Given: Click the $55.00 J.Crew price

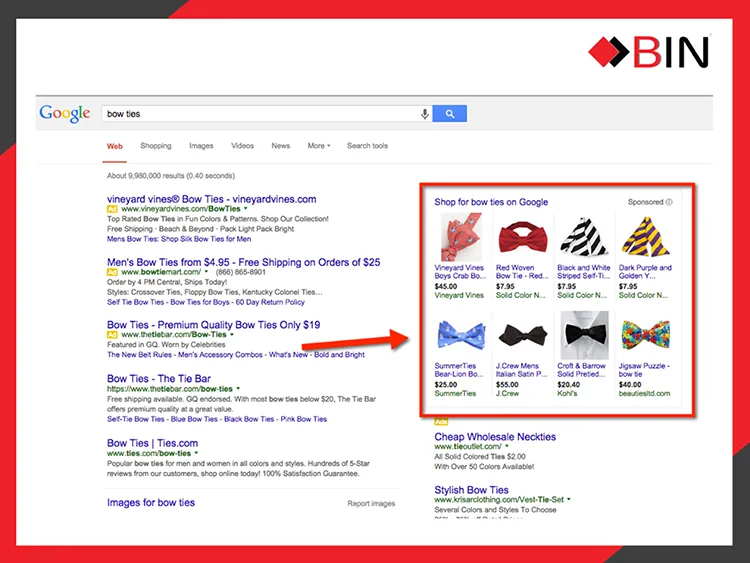Looking at the screenshot, I should pos(507,385).
